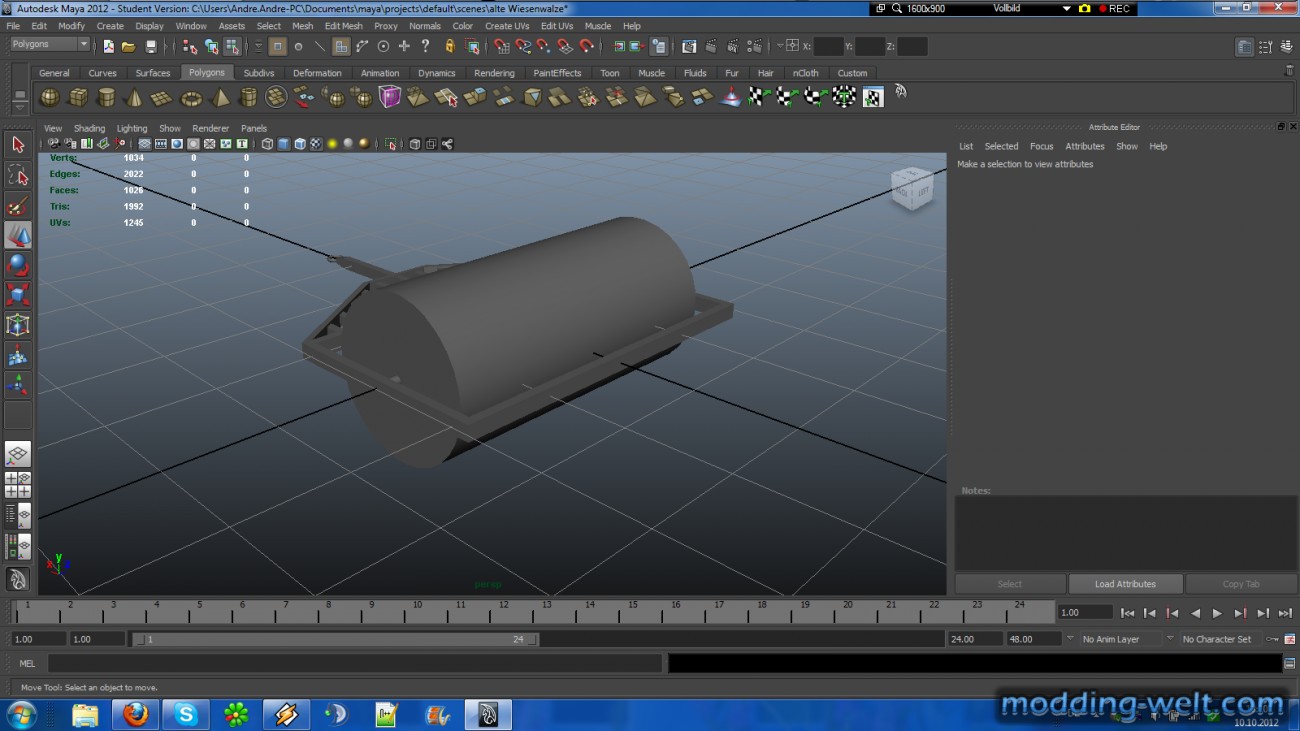The width and height of the screenshot is (1300, 731).
Task: Click the play forwards button
Action: pos(1217,613)
